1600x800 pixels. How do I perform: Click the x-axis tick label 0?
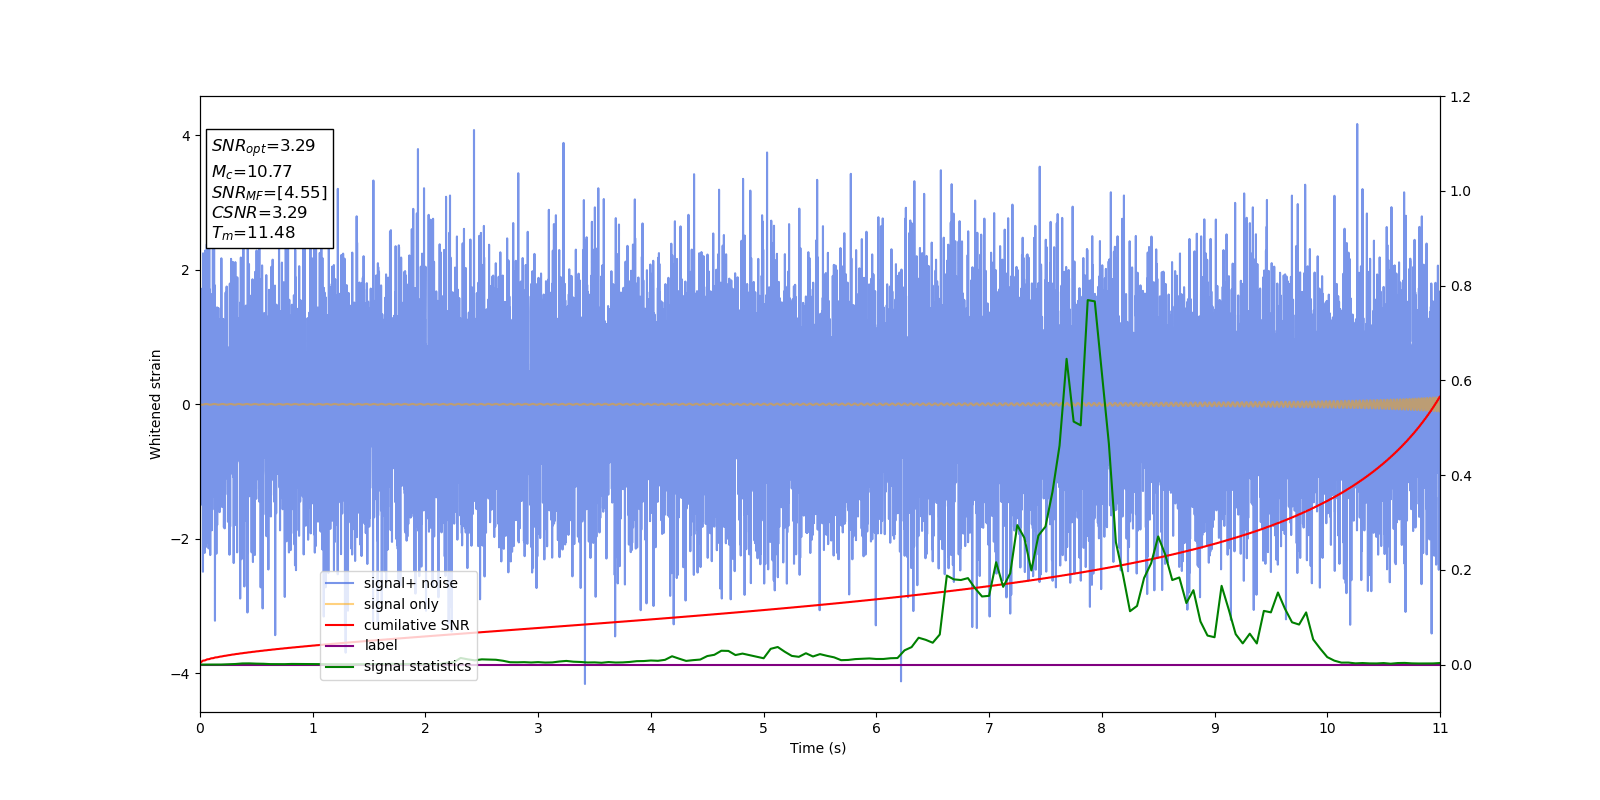click(x=200, y=728)
